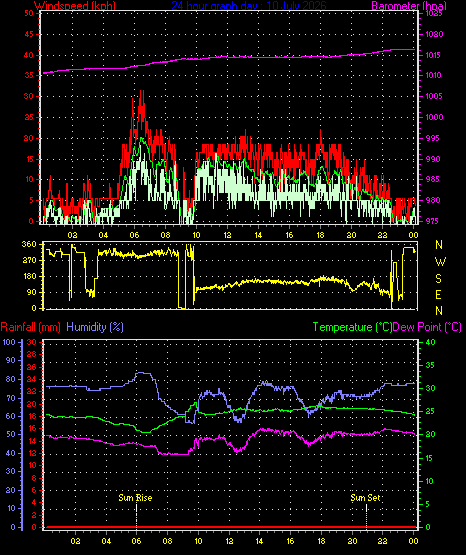The image size is (466, 555).
Task: Click 100 on the humidity axis
Action: point(9,342)
